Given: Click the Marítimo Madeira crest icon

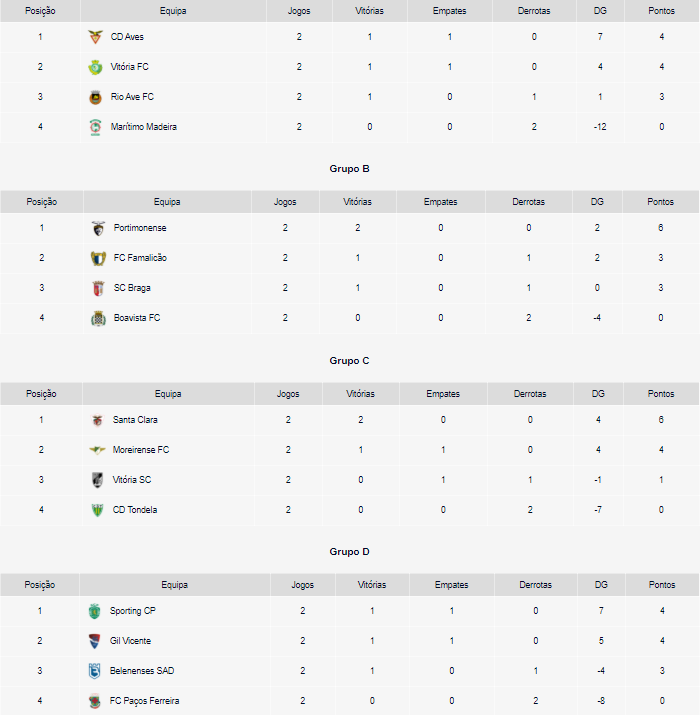Looking at the screenshot, I should point(95,127).
